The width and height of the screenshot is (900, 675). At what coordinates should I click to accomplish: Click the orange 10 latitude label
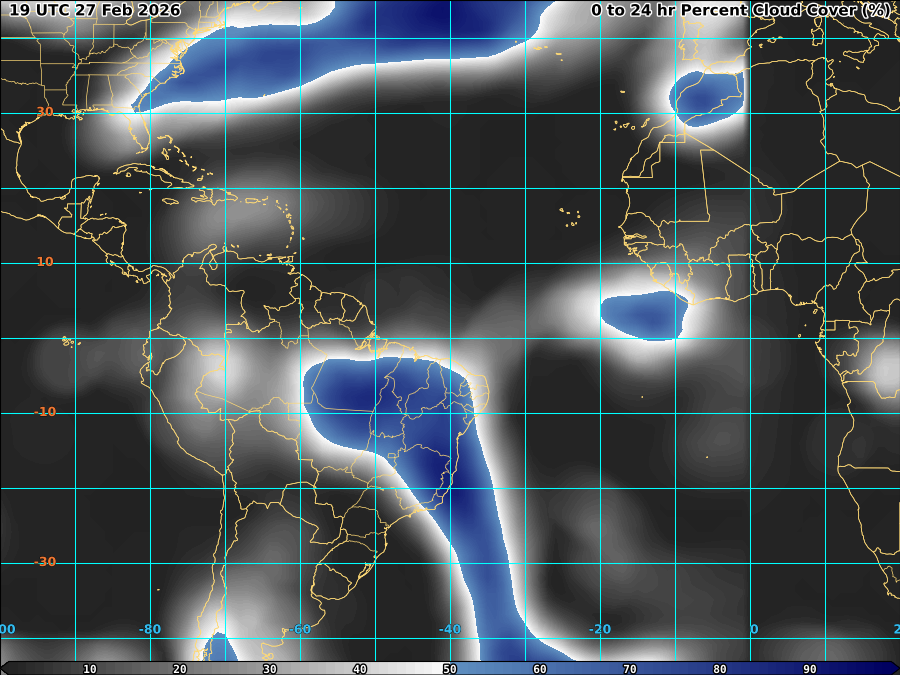point(45,262)
